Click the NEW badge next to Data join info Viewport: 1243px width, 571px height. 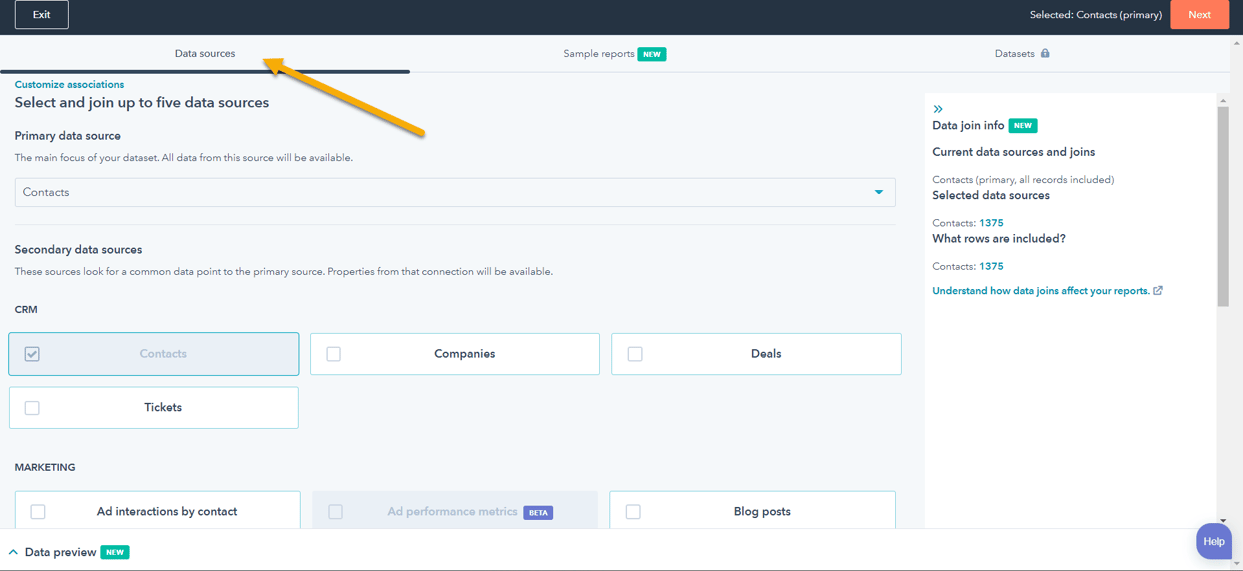pyautogui.click(x=1023, y=126)
